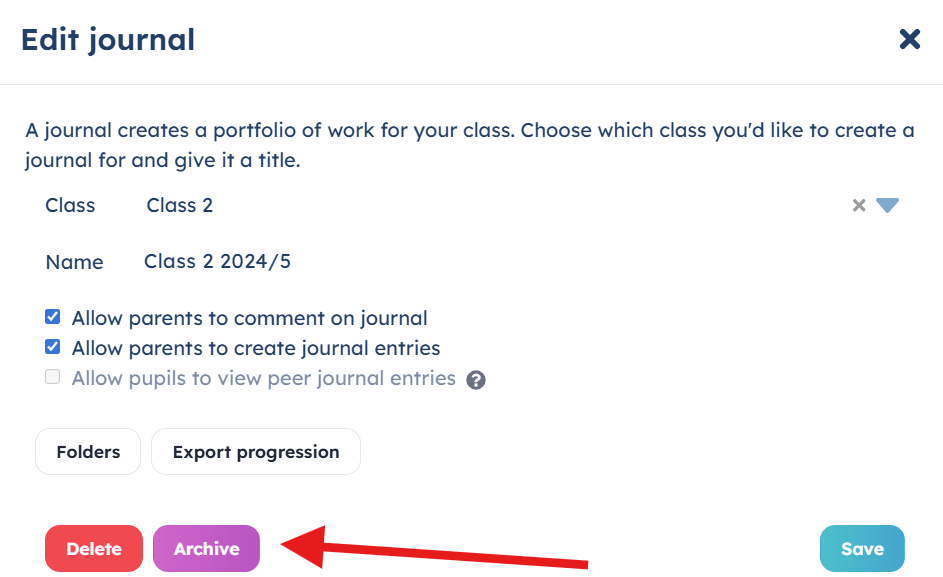Click the Name field label

pyautogui.click(x=75, y=262)
